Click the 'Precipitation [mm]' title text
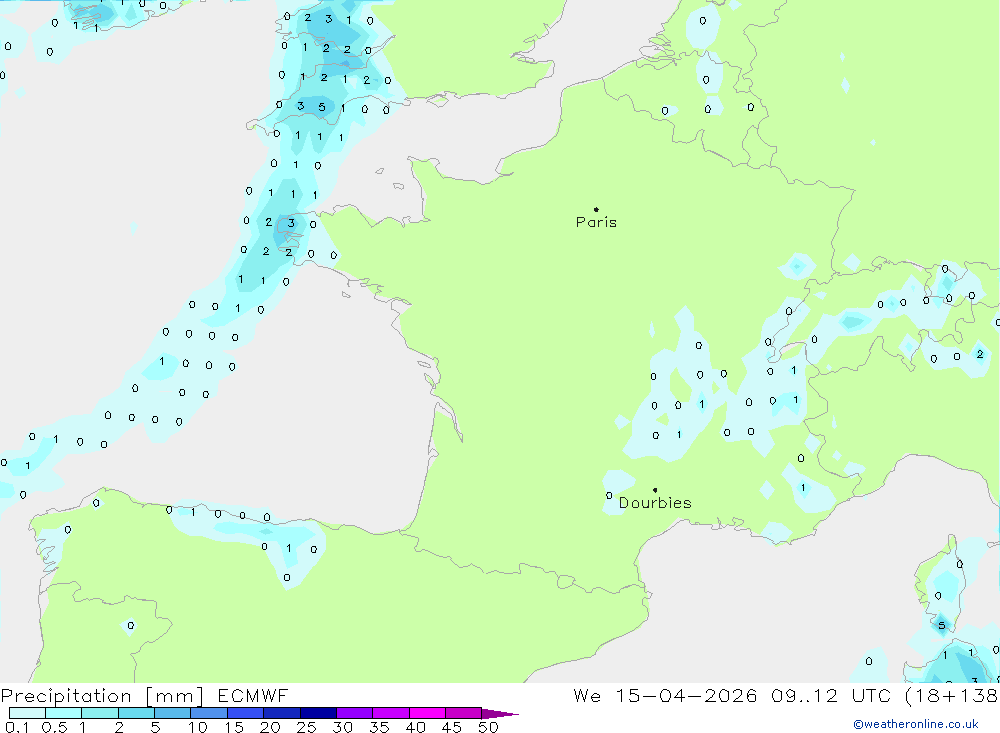Image resolution: width=1000 pixels, height=733 pixels. pos(102,696)
